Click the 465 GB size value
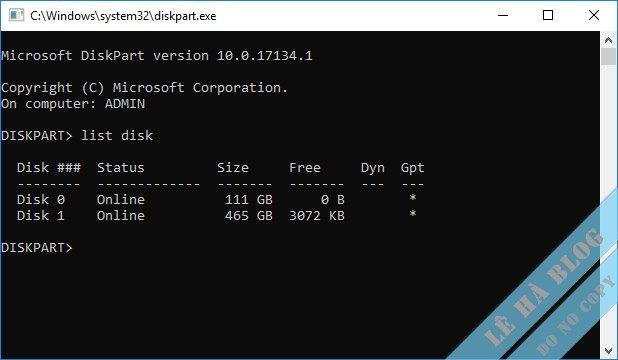This screenshot has width=618, height=360. coord(248,216)
